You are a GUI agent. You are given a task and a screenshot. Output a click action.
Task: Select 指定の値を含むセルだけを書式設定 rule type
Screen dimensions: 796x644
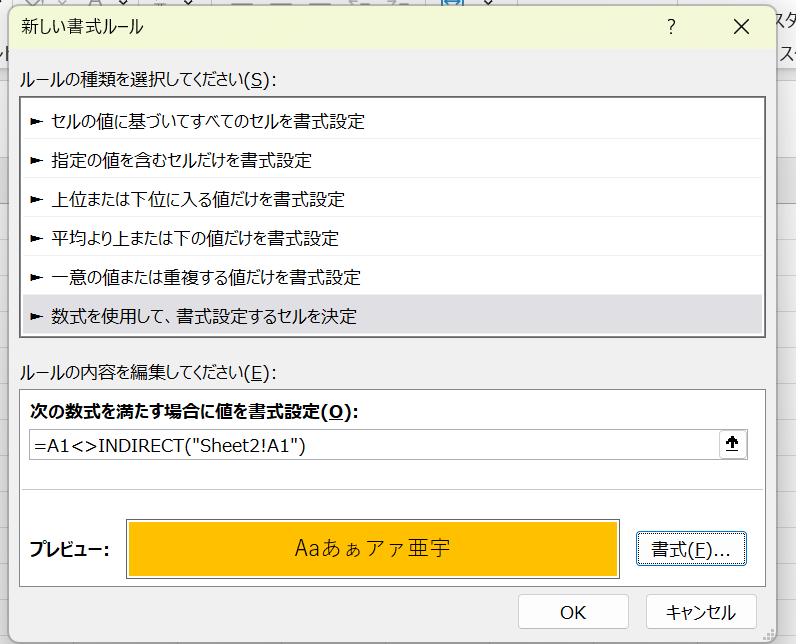[x=181, y=160]
